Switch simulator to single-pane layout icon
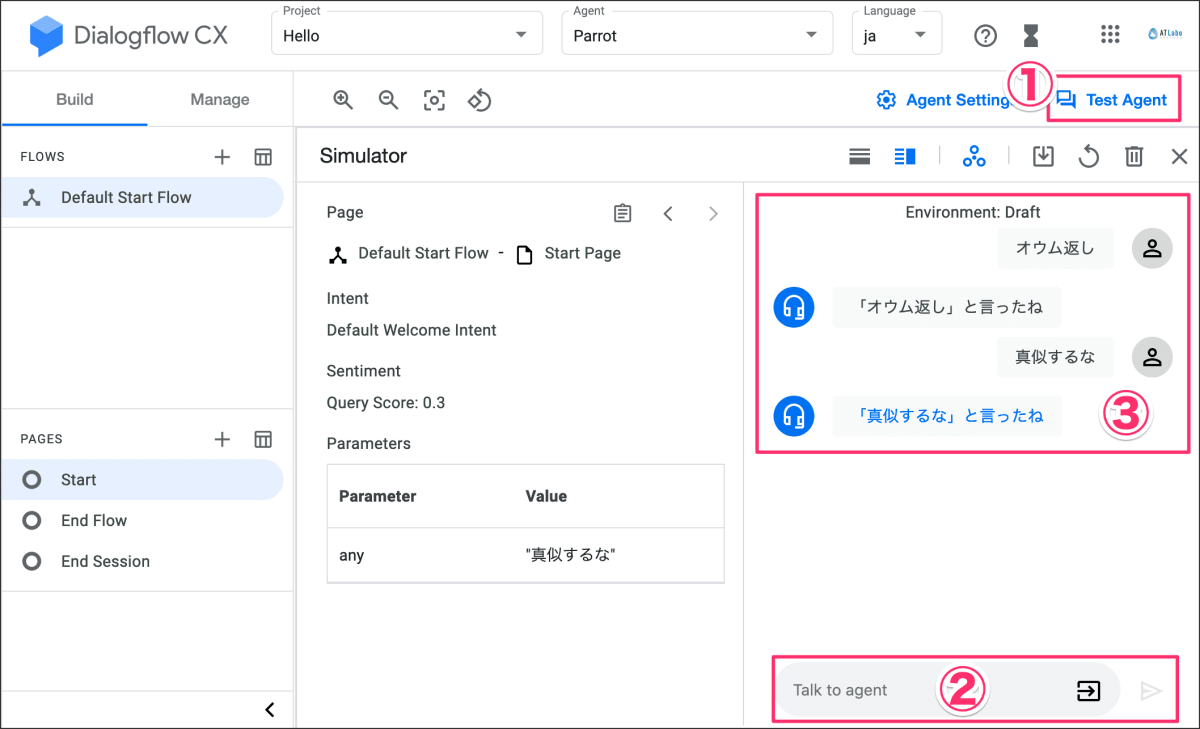Image resolution: width=1200 pixels, height=729 pixels. click(x=859, y=156)
